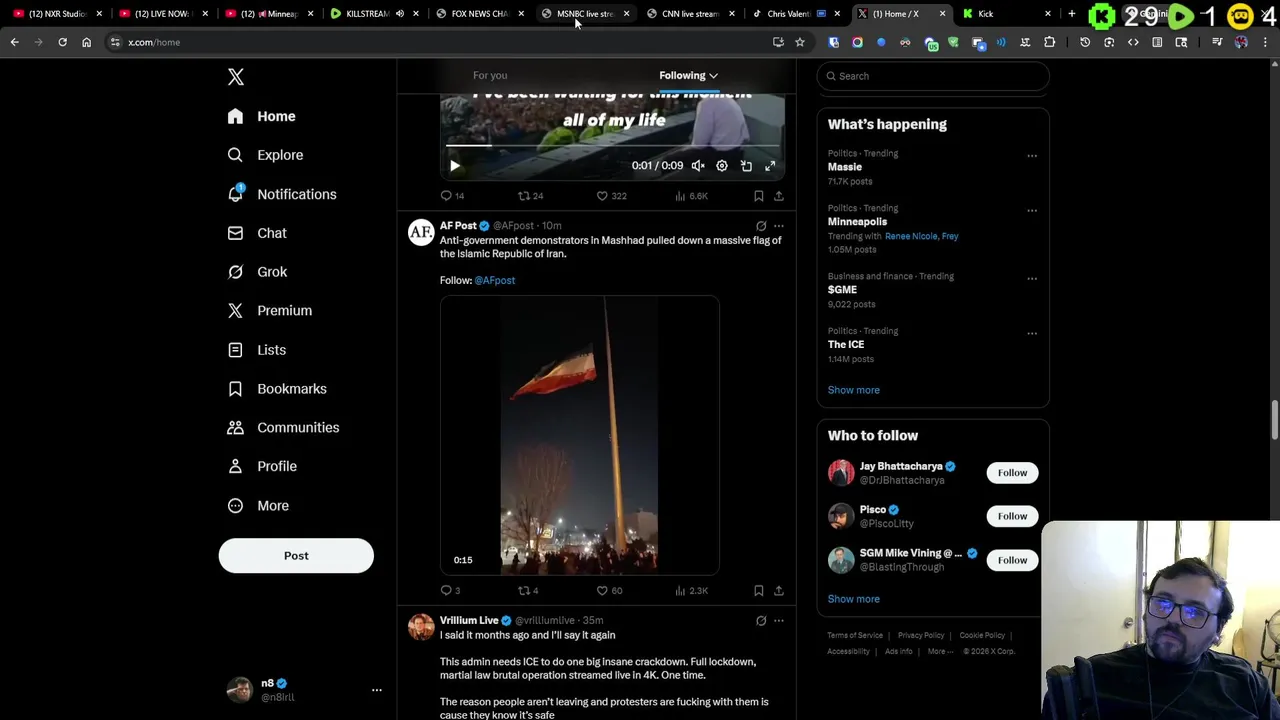The height and width of the screenshot is (720, 1280).
Task: Open more options for The ICE trend
Action: (1032, 334)
